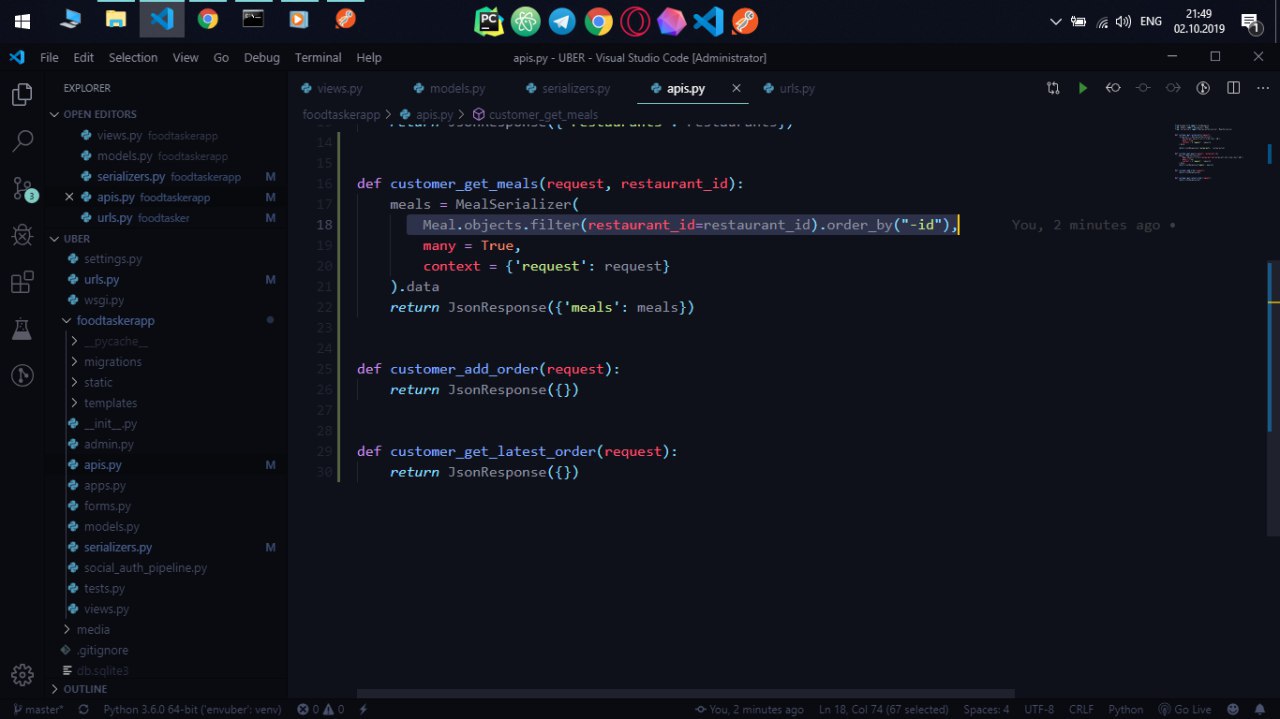Open More Actions ellipsis in editor toolbar
The width and height of the screenshot is (1280, 719).
point(1262,88)
